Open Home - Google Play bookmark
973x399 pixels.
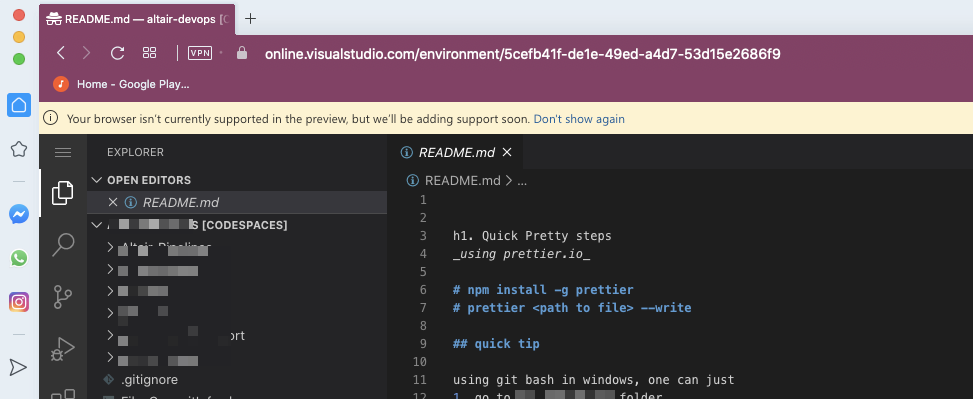122,84
